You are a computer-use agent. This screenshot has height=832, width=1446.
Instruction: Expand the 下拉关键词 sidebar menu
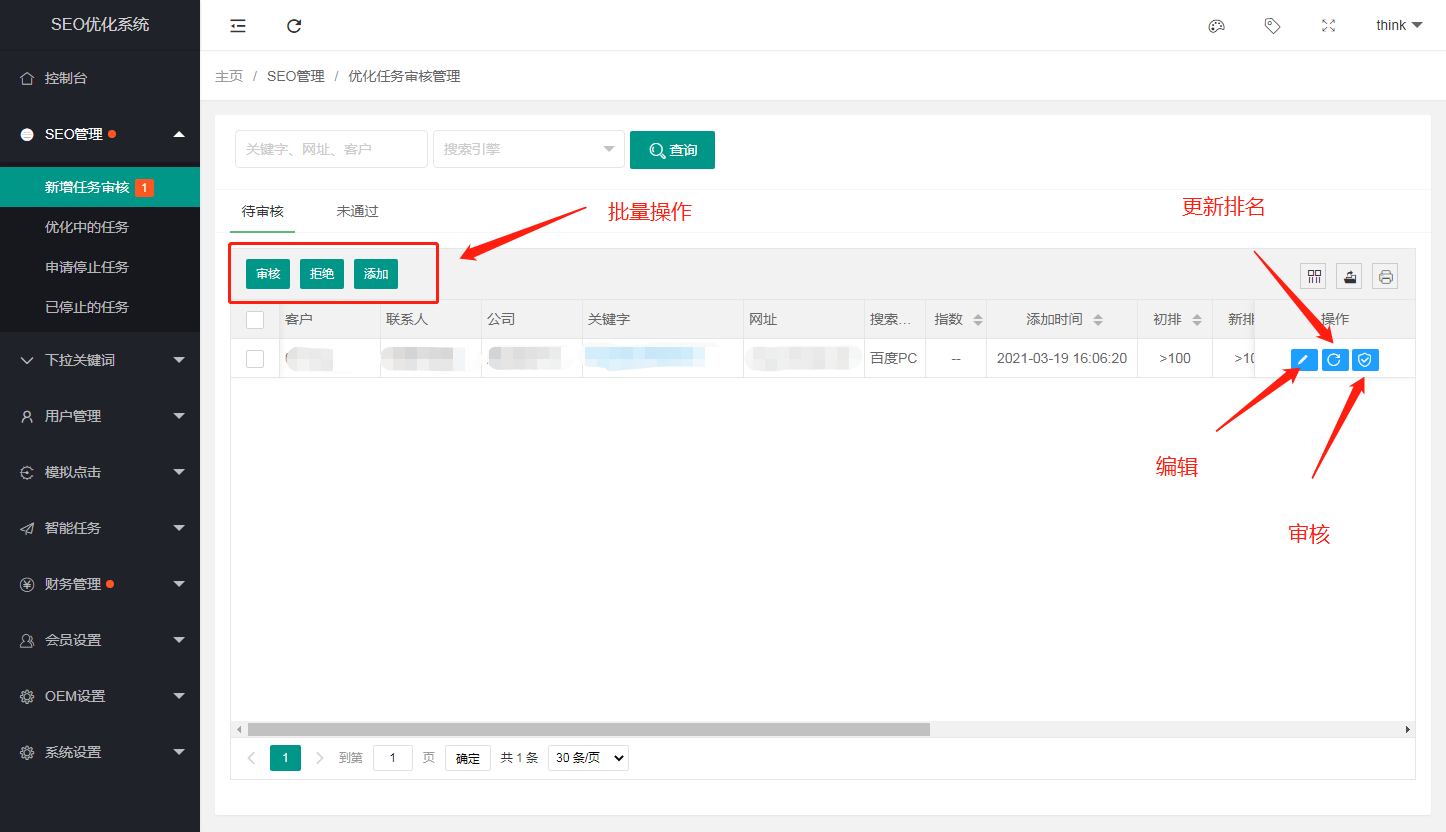coord(100,360)
